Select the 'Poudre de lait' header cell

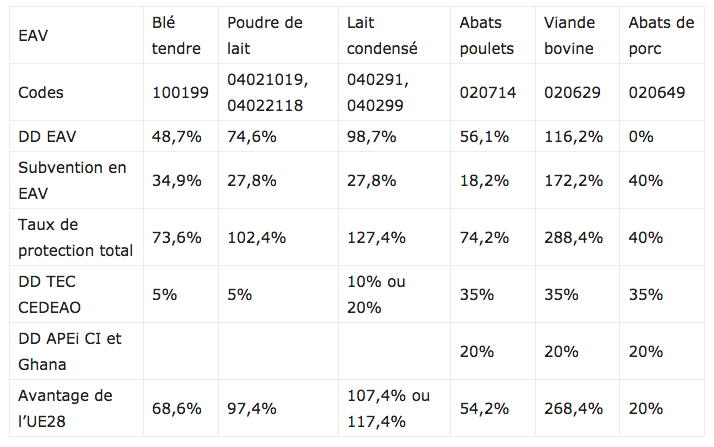click(x=264, y=35)
